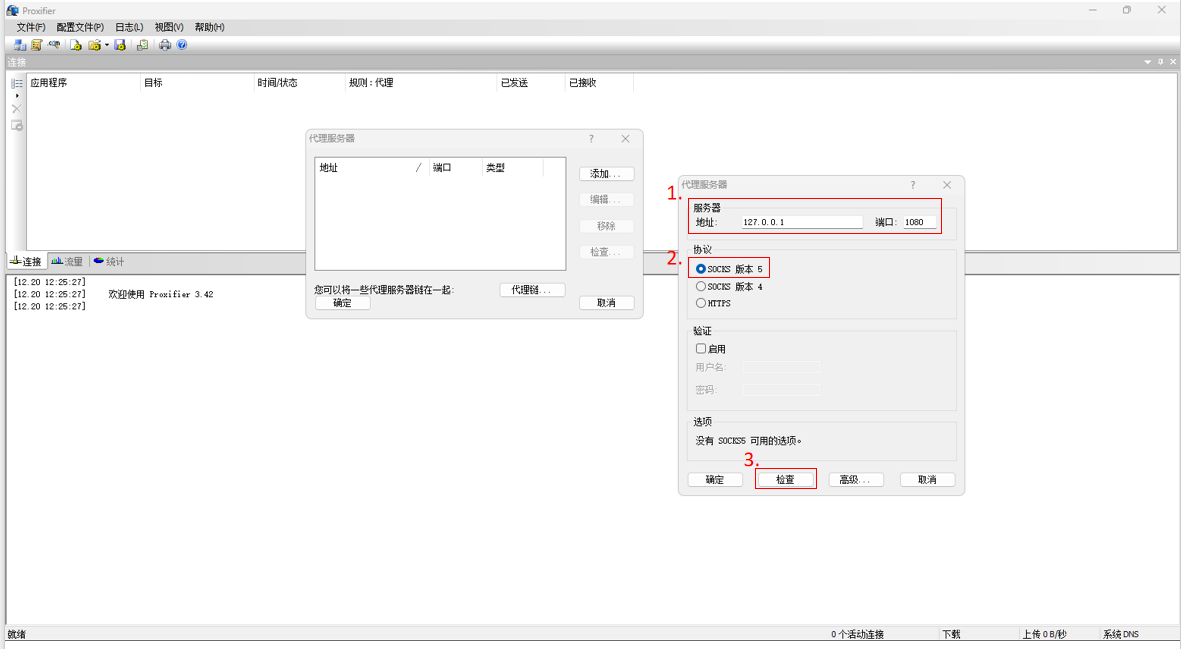The height and width of the screenshot is (649, 1181).
Task: Click the New Profile toolbar icon
Action: (75, 45)
